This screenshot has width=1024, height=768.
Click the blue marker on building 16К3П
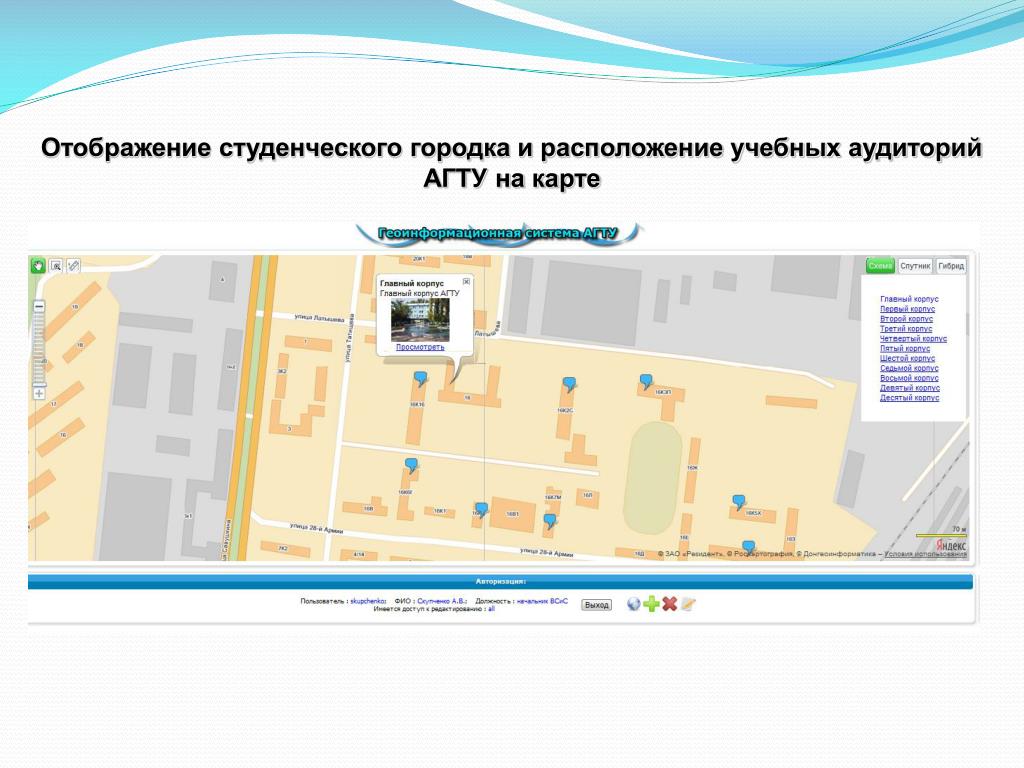(646, 381)
